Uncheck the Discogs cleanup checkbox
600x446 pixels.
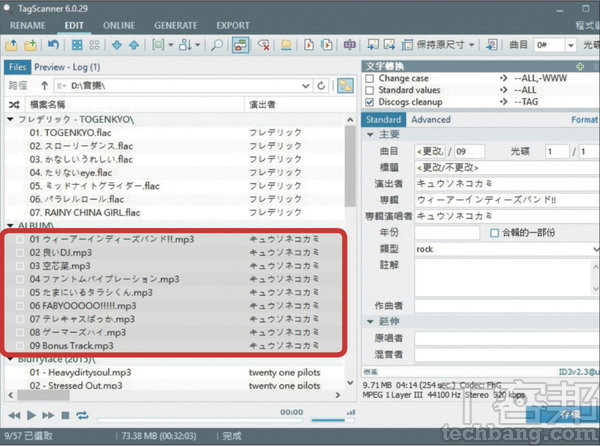coord(370,102)
